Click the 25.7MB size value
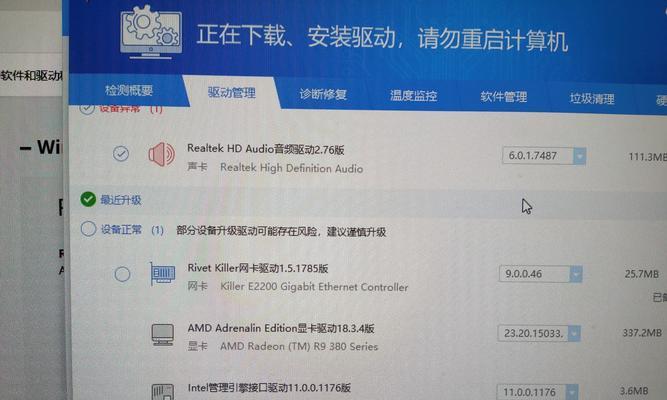 [642, 274]
